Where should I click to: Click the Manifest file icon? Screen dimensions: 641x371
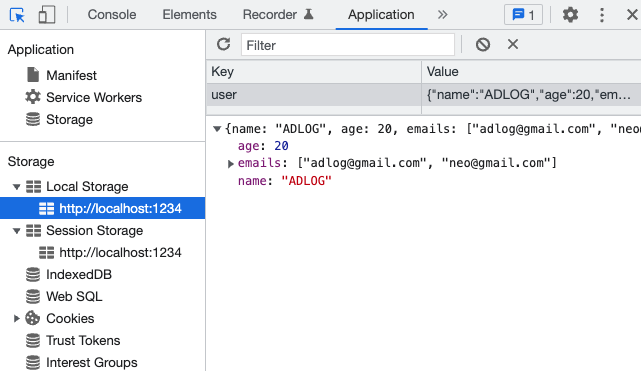pyautogui.click(x=33, y=75)
